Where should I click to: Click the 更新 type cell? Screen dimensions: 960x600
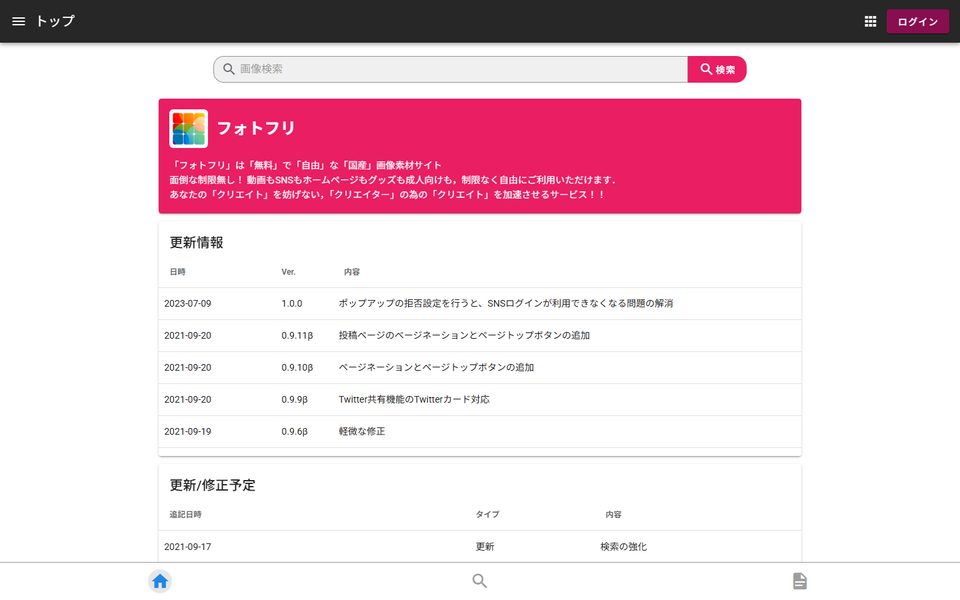[x=485, y=547]
